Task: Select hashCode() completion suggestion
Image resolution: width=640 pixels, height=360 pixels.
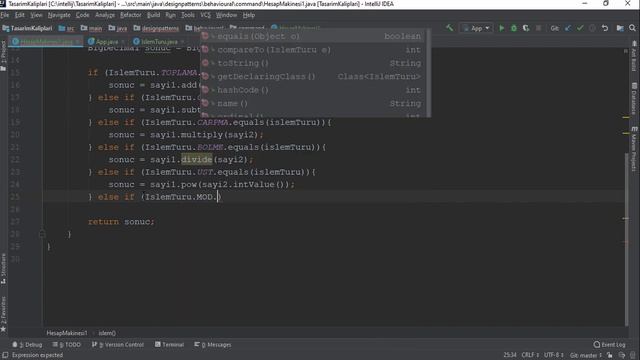Action: (x=313, y=90)
